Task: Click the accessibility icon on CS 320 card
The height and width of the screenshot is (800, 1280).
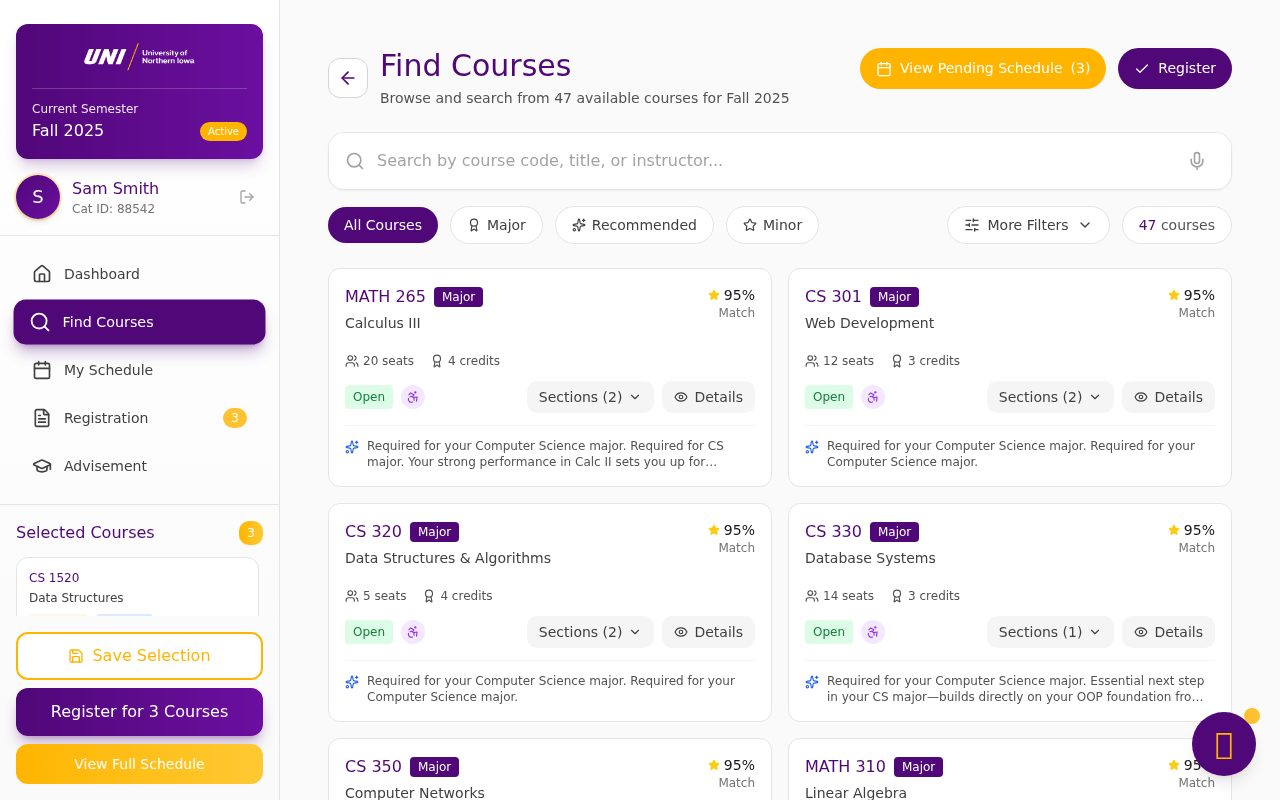Action: [x=413, y=632]
